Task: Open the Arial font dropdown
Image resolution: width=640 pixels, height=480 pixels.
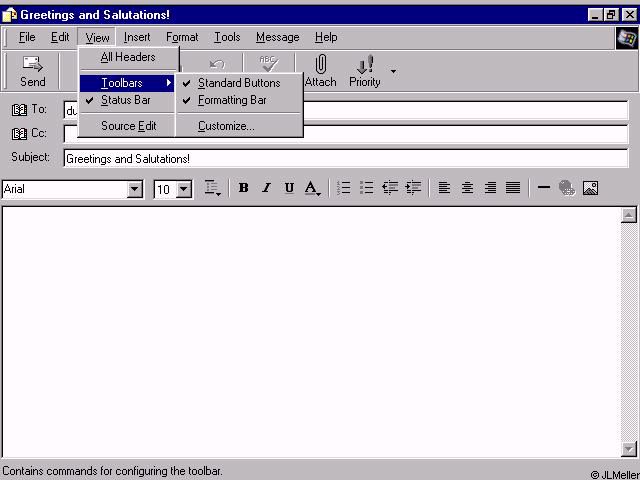Action: [x=135, y=189]
